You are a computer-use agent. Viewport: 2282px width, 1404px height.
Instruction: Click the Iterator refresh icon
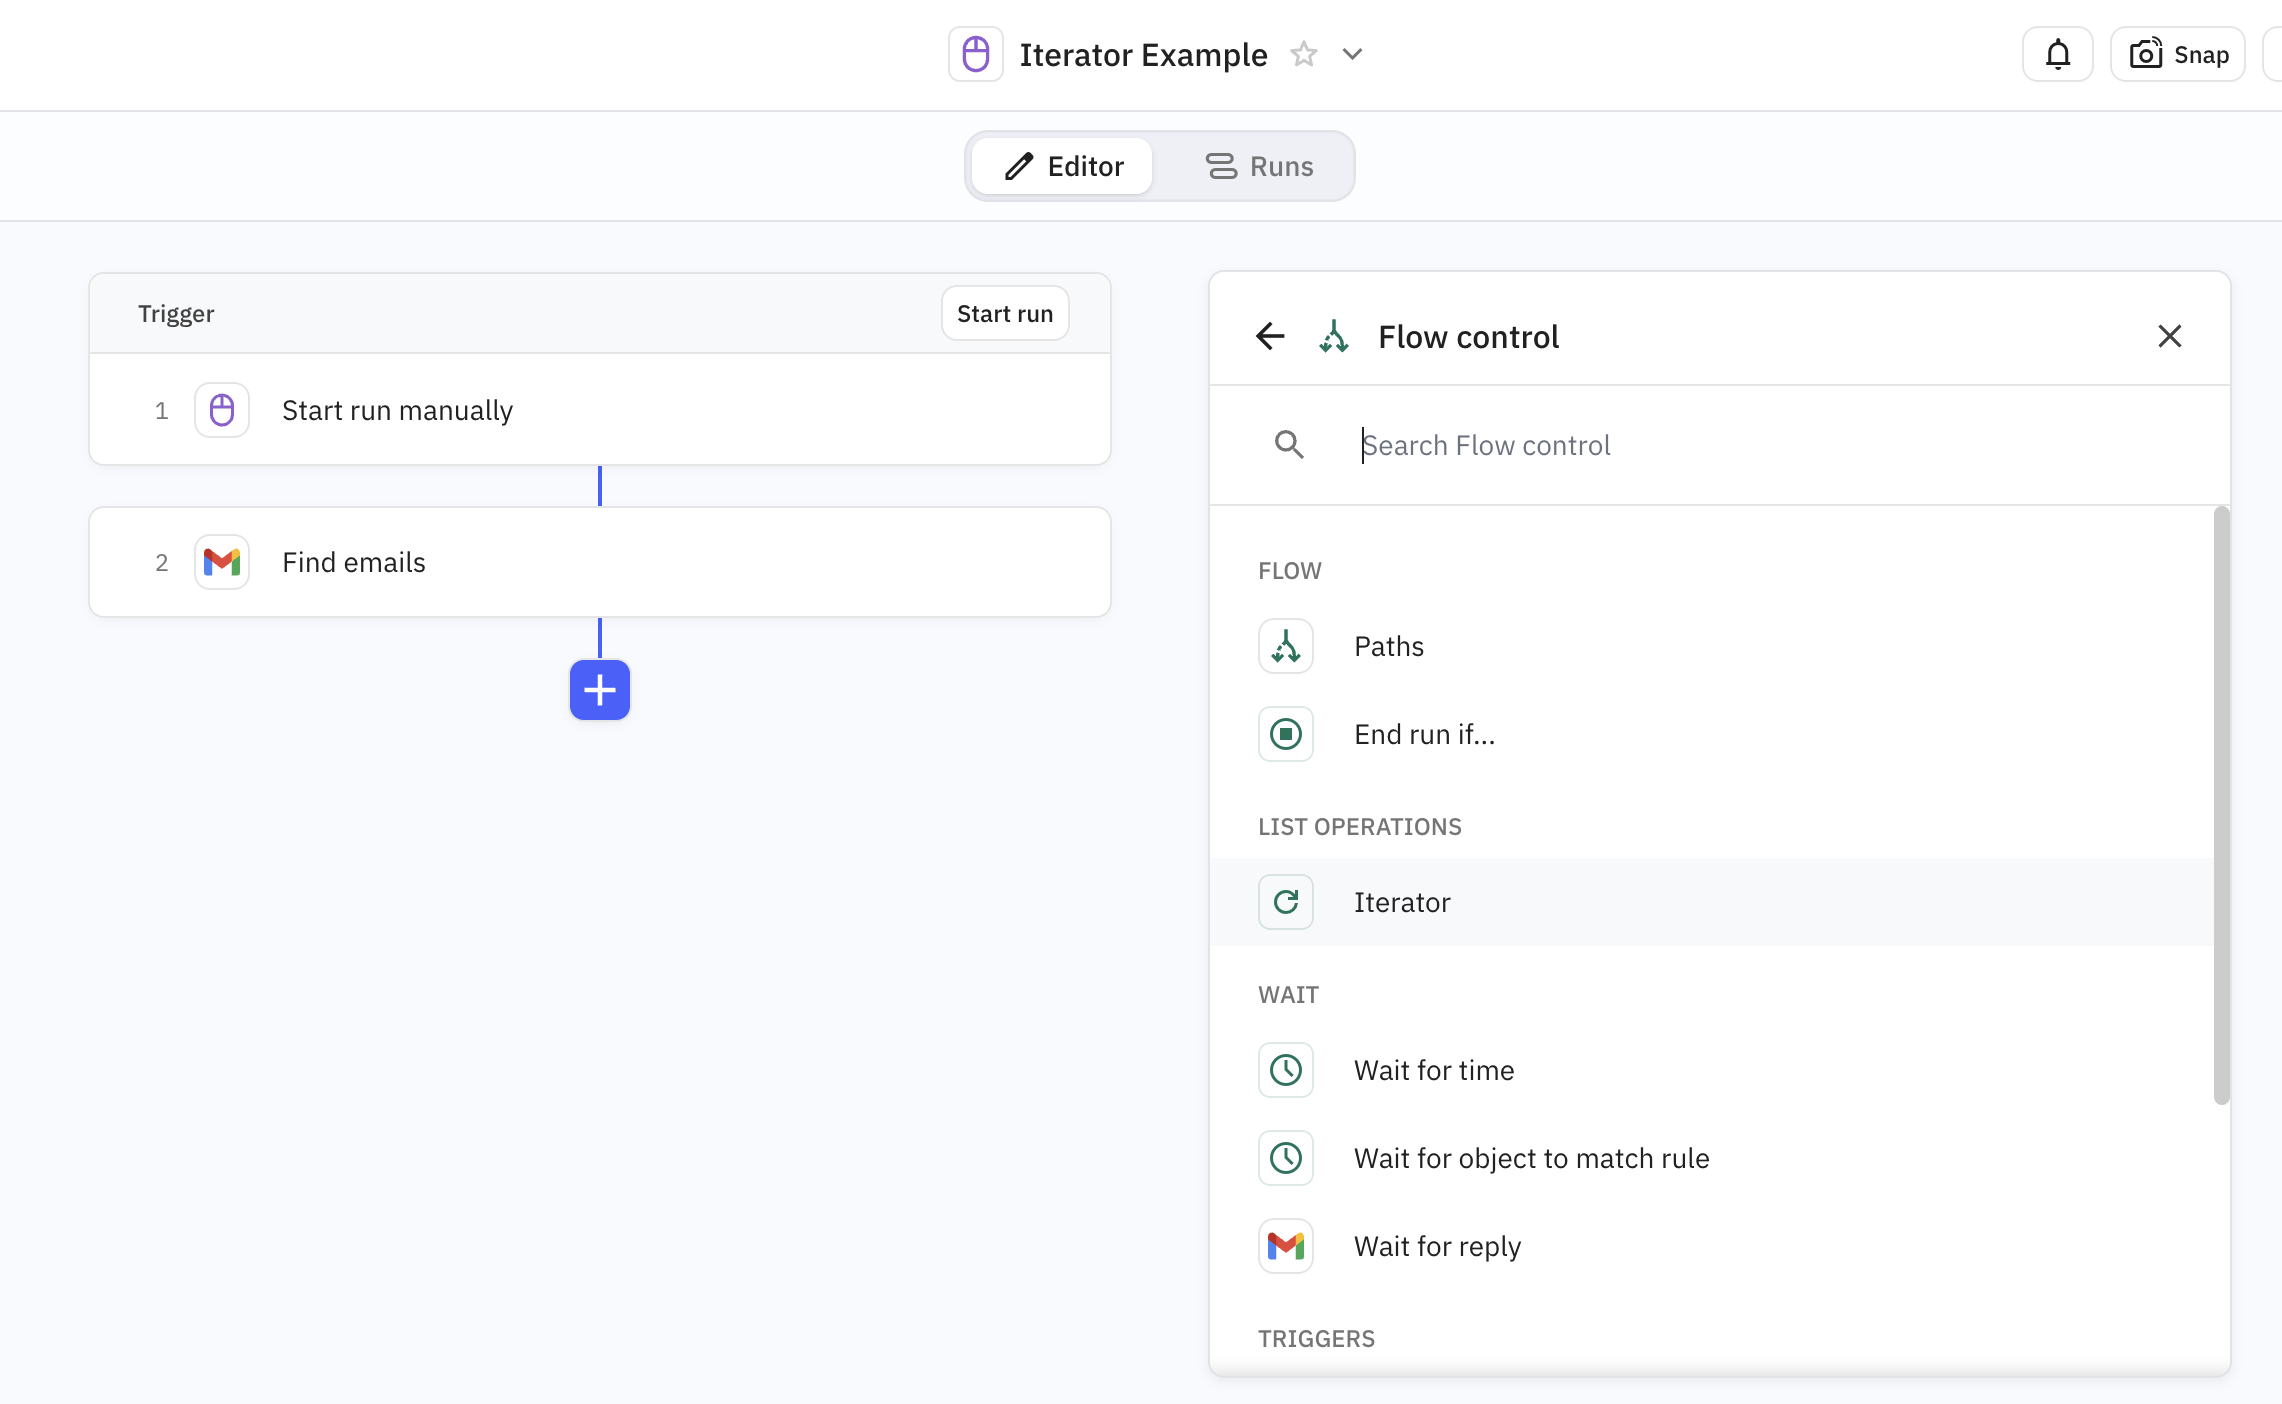tap(1286, 902)
